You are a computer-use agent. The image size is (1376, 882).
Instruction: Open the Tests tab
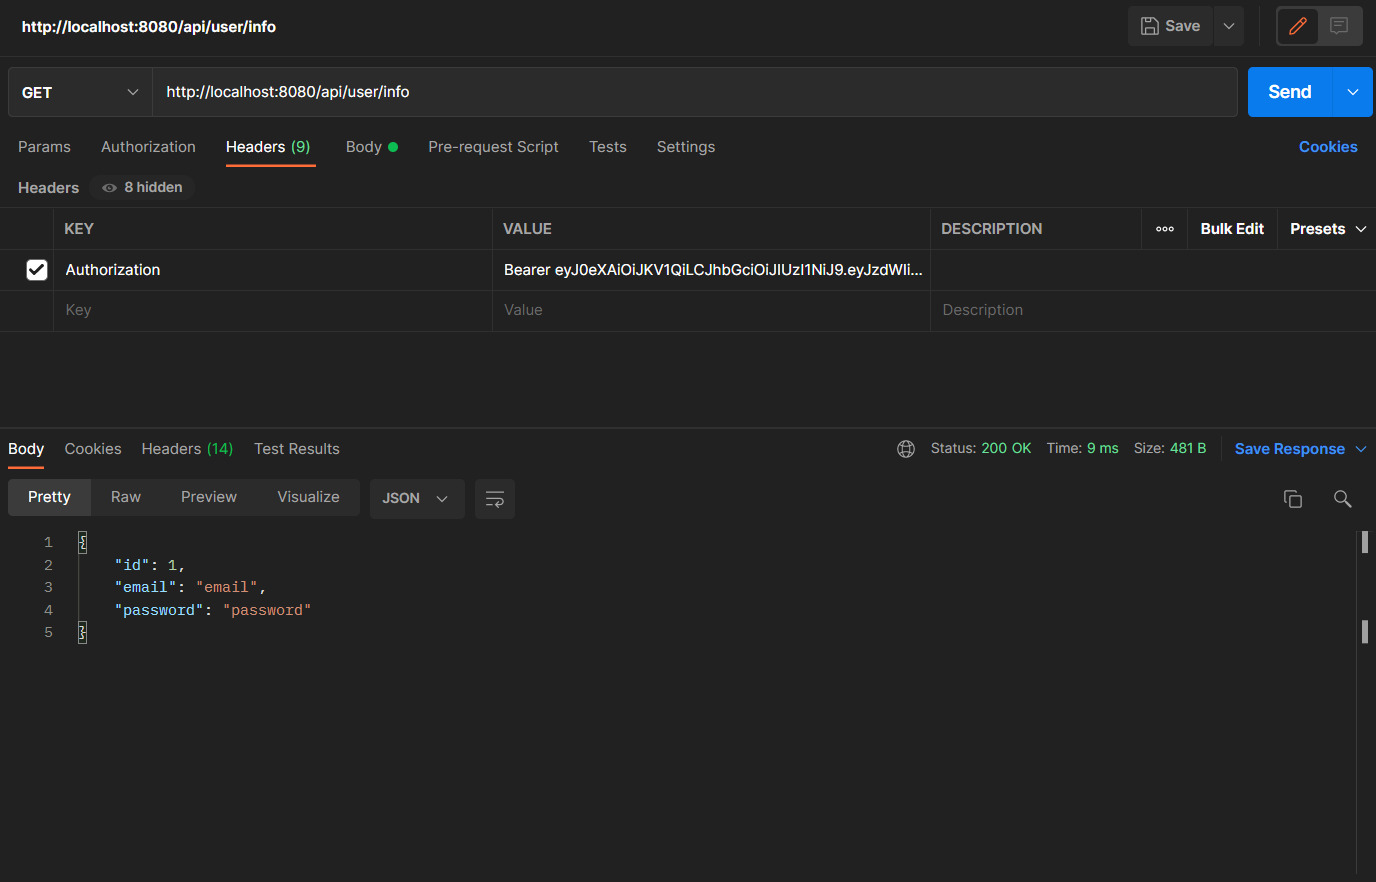tap(608, 147)
